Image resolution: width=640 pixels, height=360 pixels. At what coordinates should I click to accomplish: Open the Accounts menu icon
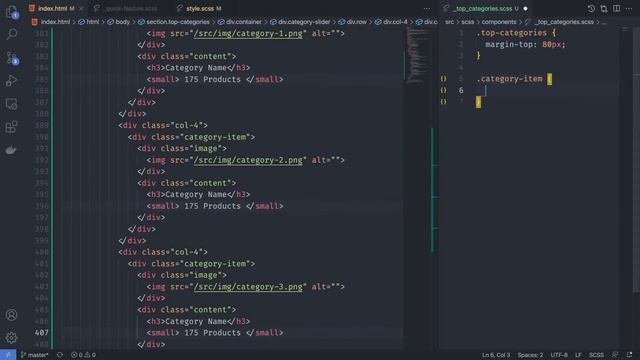[11, 315]
